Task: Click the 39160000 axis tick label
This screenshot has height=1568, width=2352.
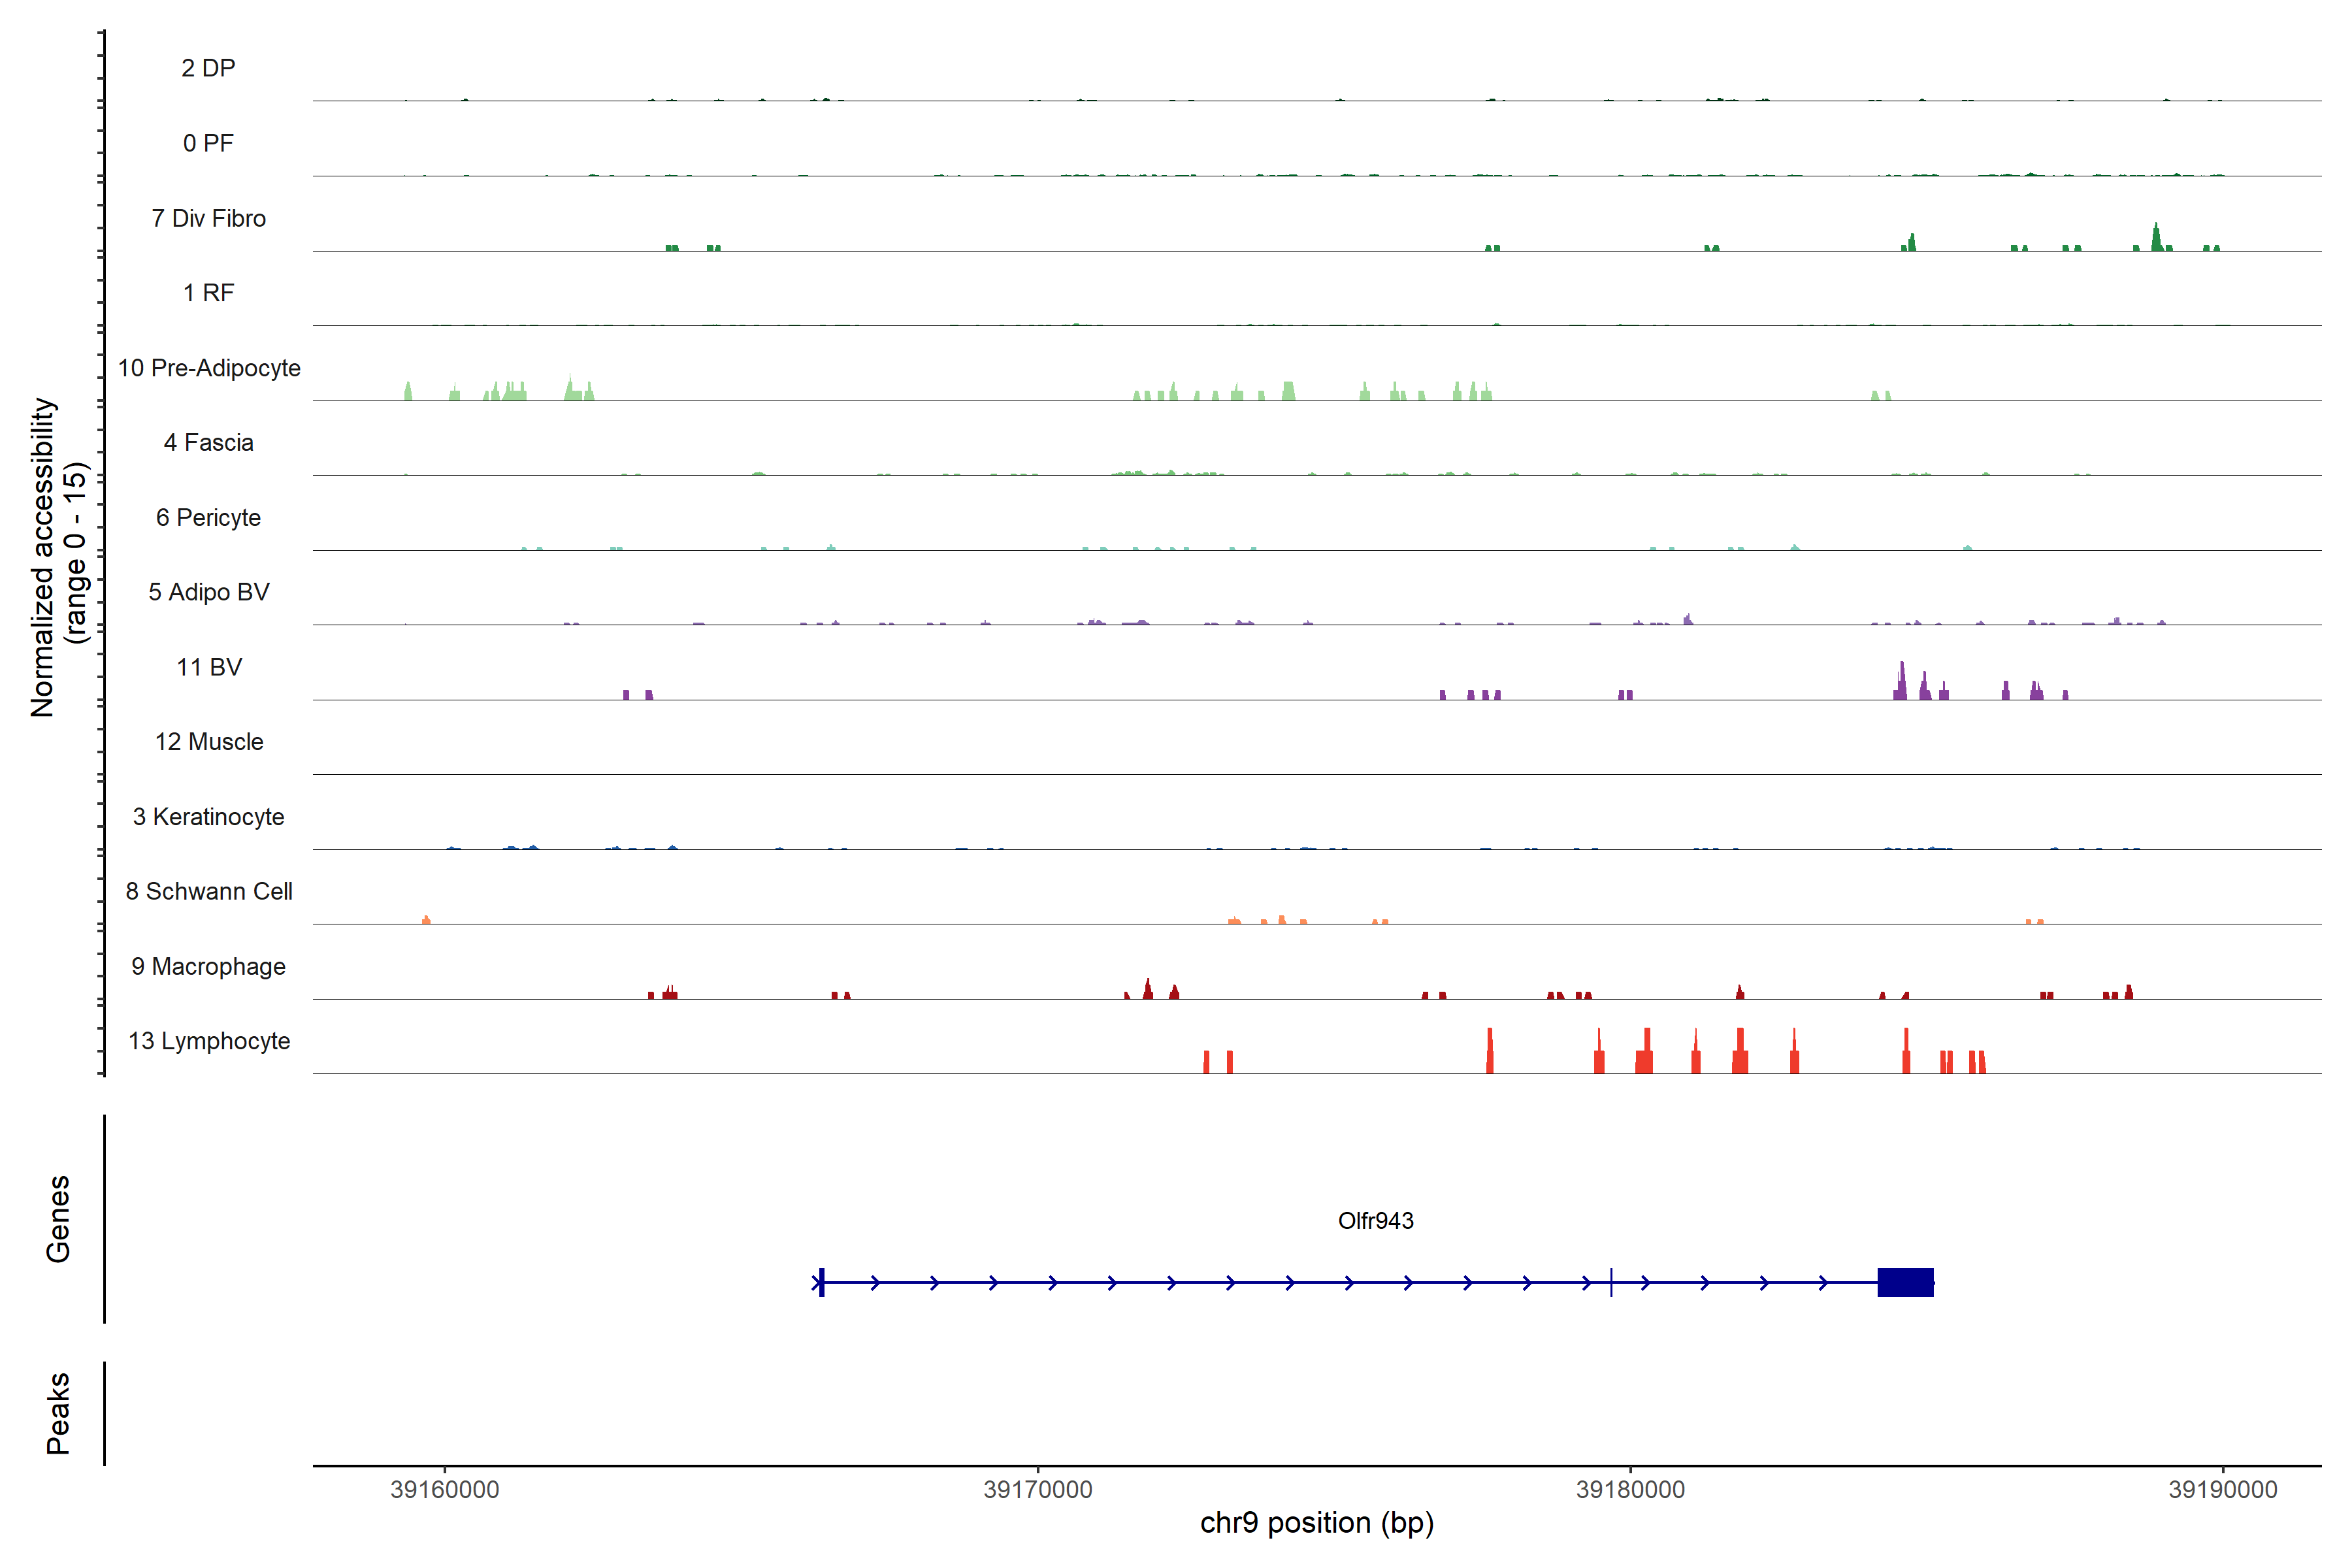Action: coord(445,1489)
